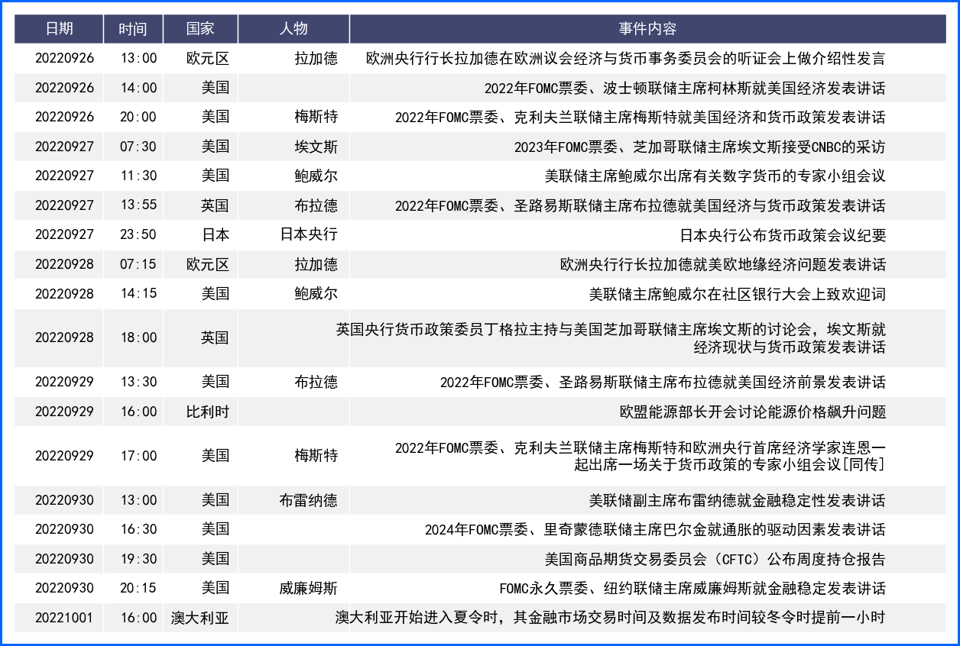Select 拉加德 in the 20220926 13:00 row

click(x=316, y=58)
